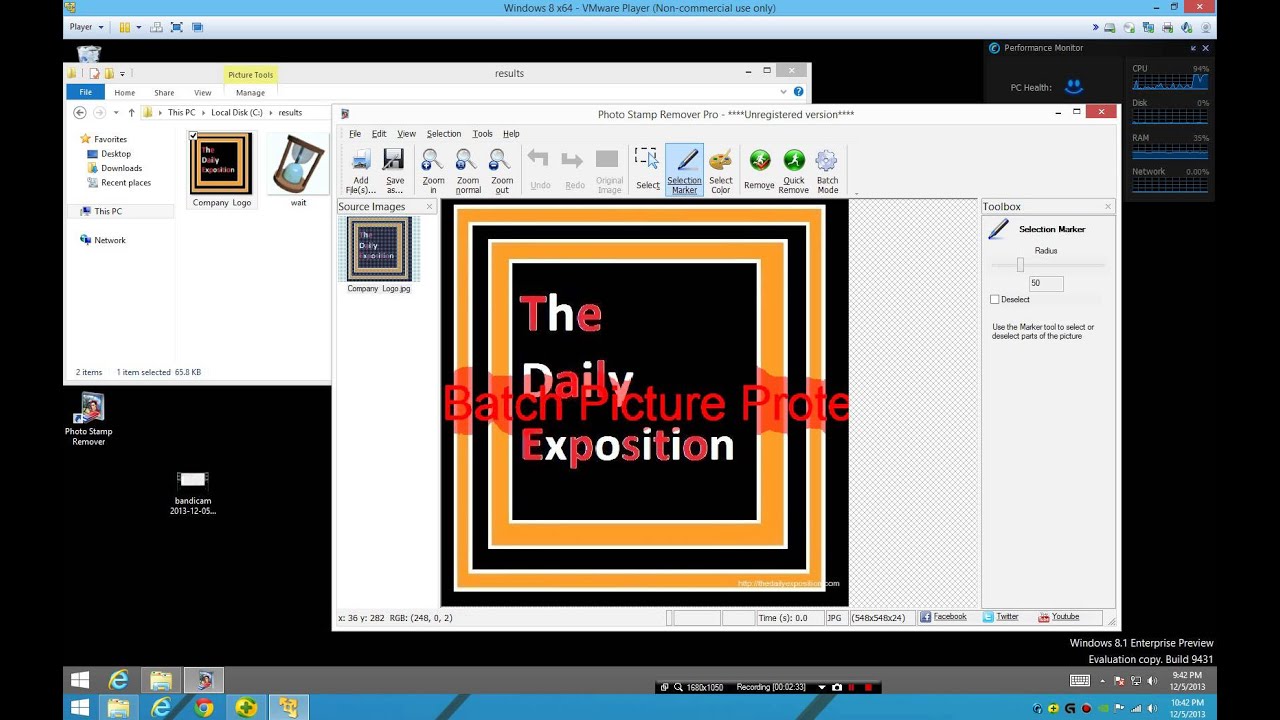Open the Edit menu in Photo Stamp Remover
This screenshot has width=1280, height=720.
coord(379,134)
